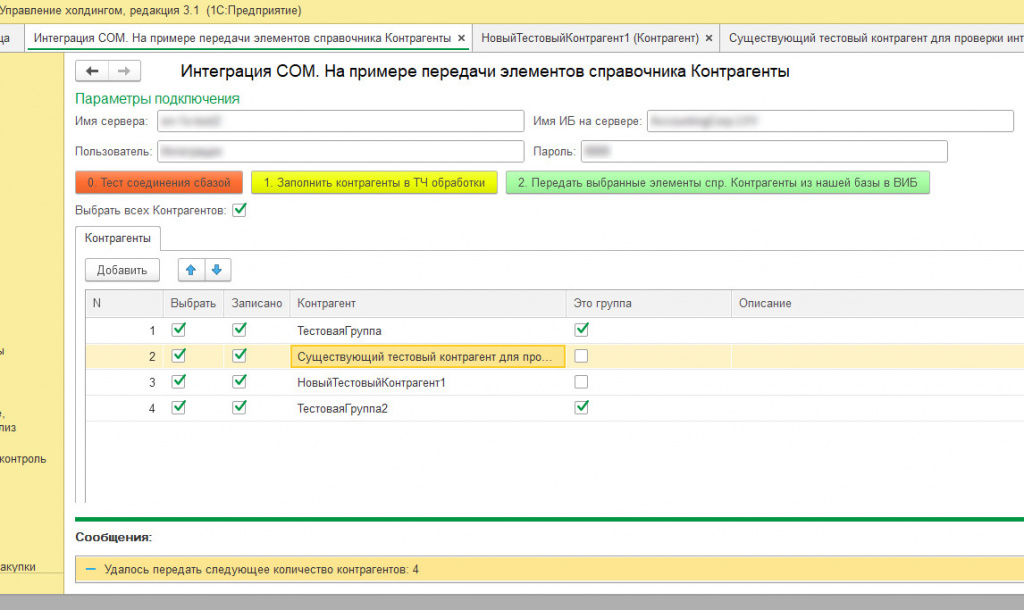Click the Добавить button
The image size is (1024, 610).
tap(122, 270)
